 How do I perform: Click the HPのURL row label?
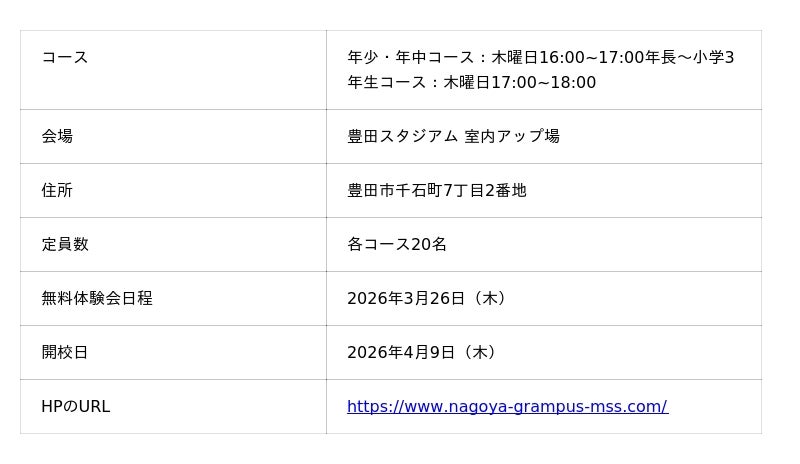click(76, 407)
